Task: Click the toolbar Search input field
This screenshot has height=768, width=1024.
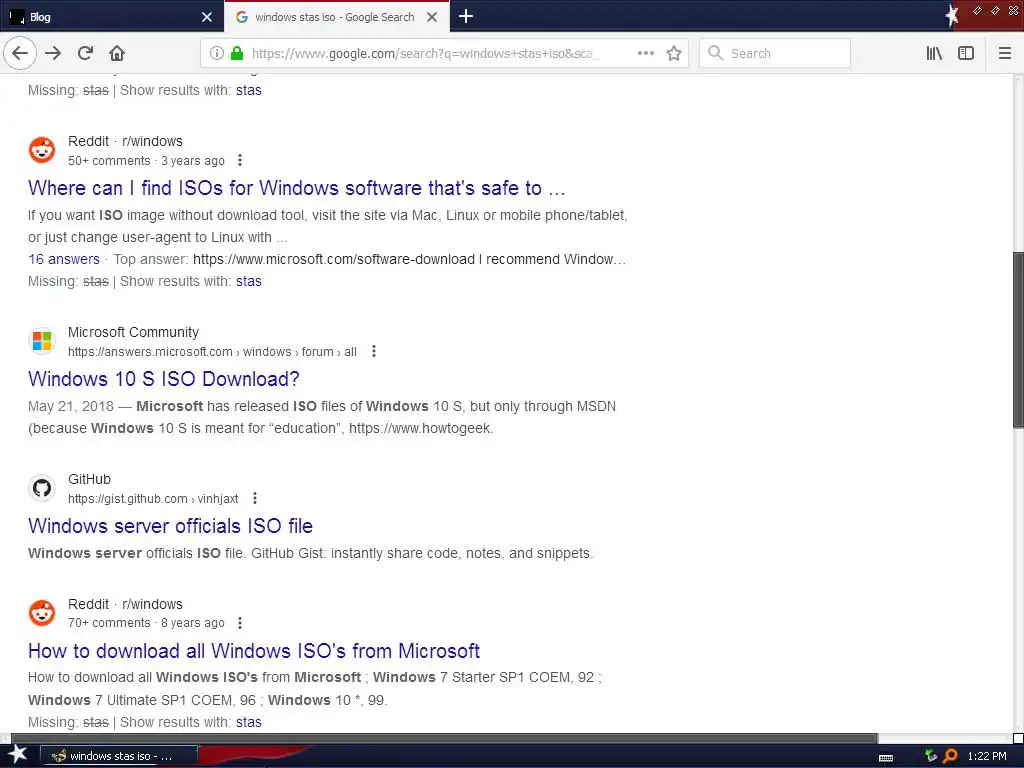Action: pos(775,54)
